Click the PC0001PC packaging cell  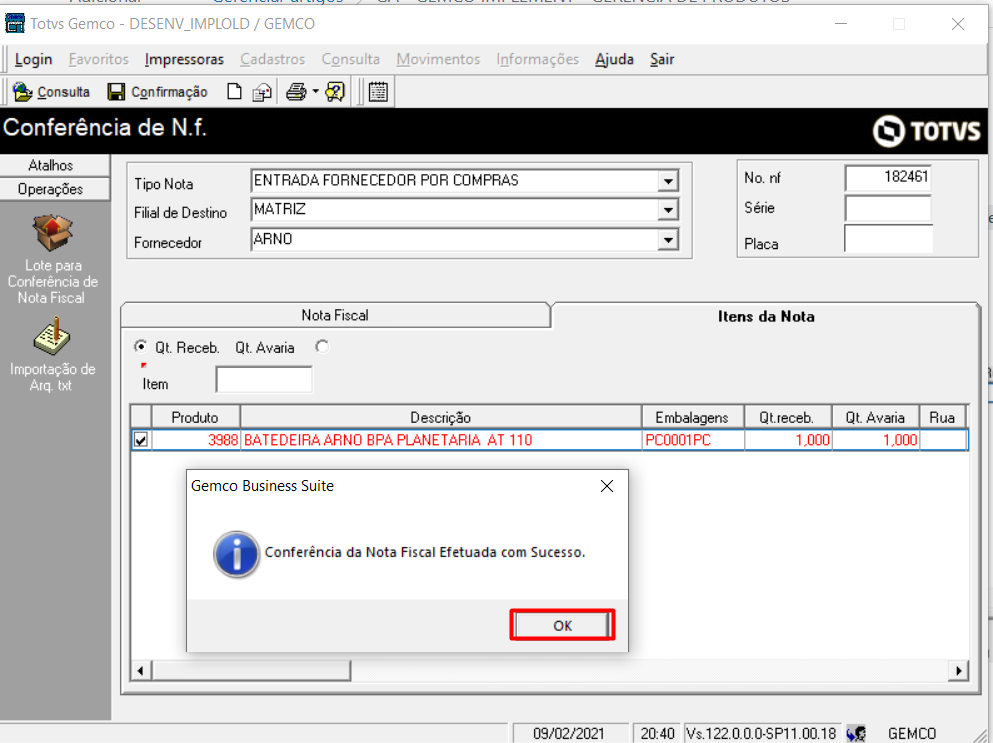(x=693, y=440)
